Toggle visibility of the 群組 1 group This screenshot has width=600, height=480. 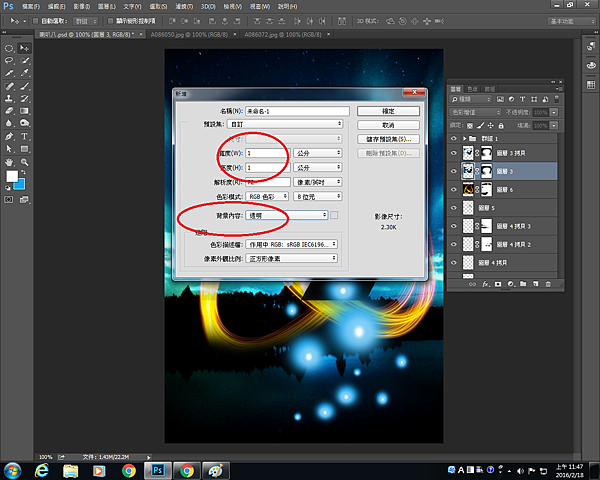tap(455, 137)
